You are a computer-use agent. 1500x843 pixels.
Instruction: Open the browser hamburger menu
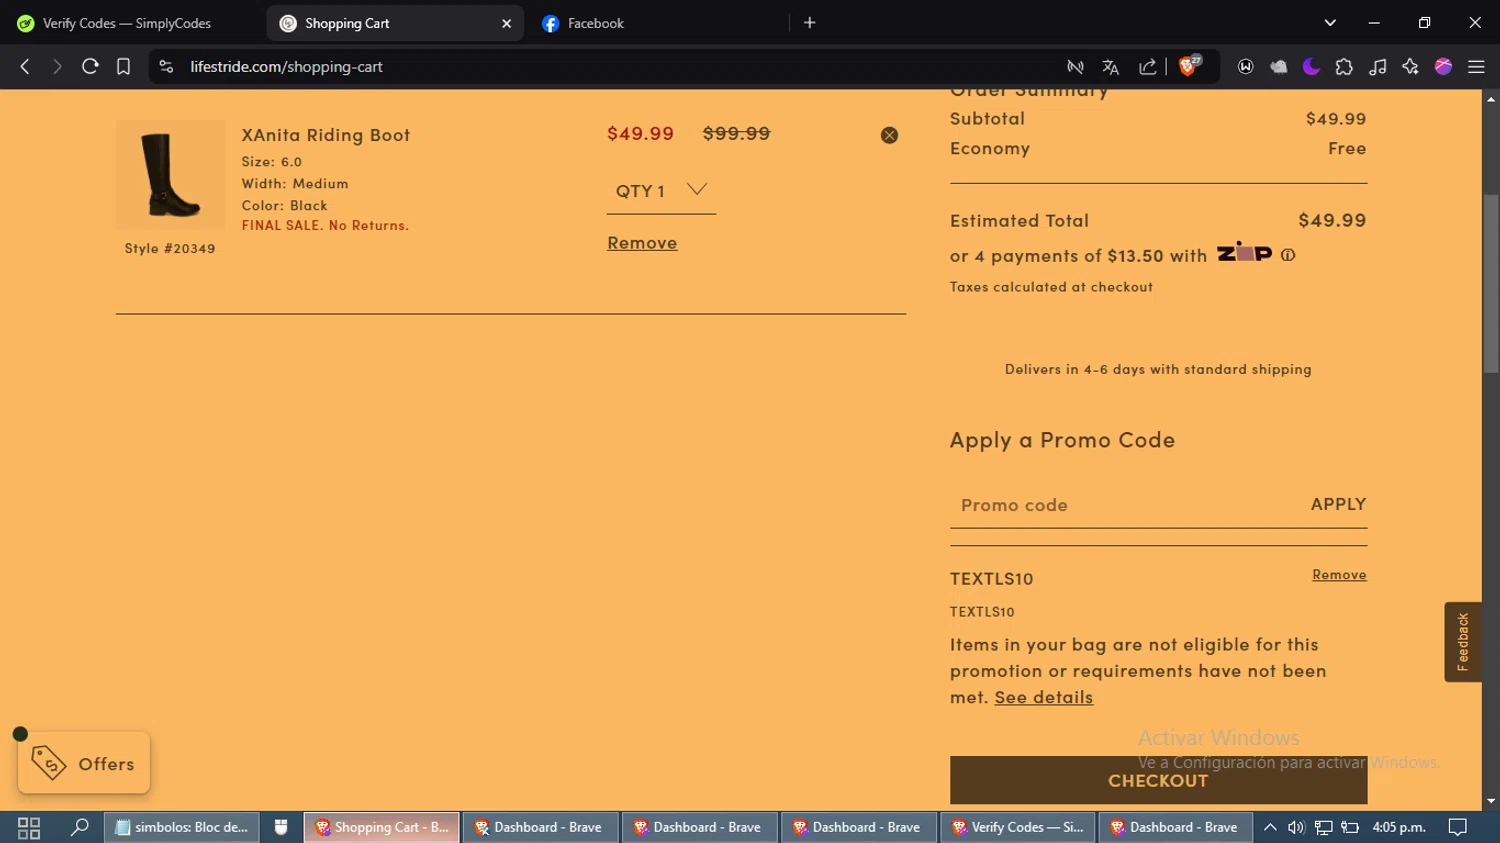coord(1476,67)
